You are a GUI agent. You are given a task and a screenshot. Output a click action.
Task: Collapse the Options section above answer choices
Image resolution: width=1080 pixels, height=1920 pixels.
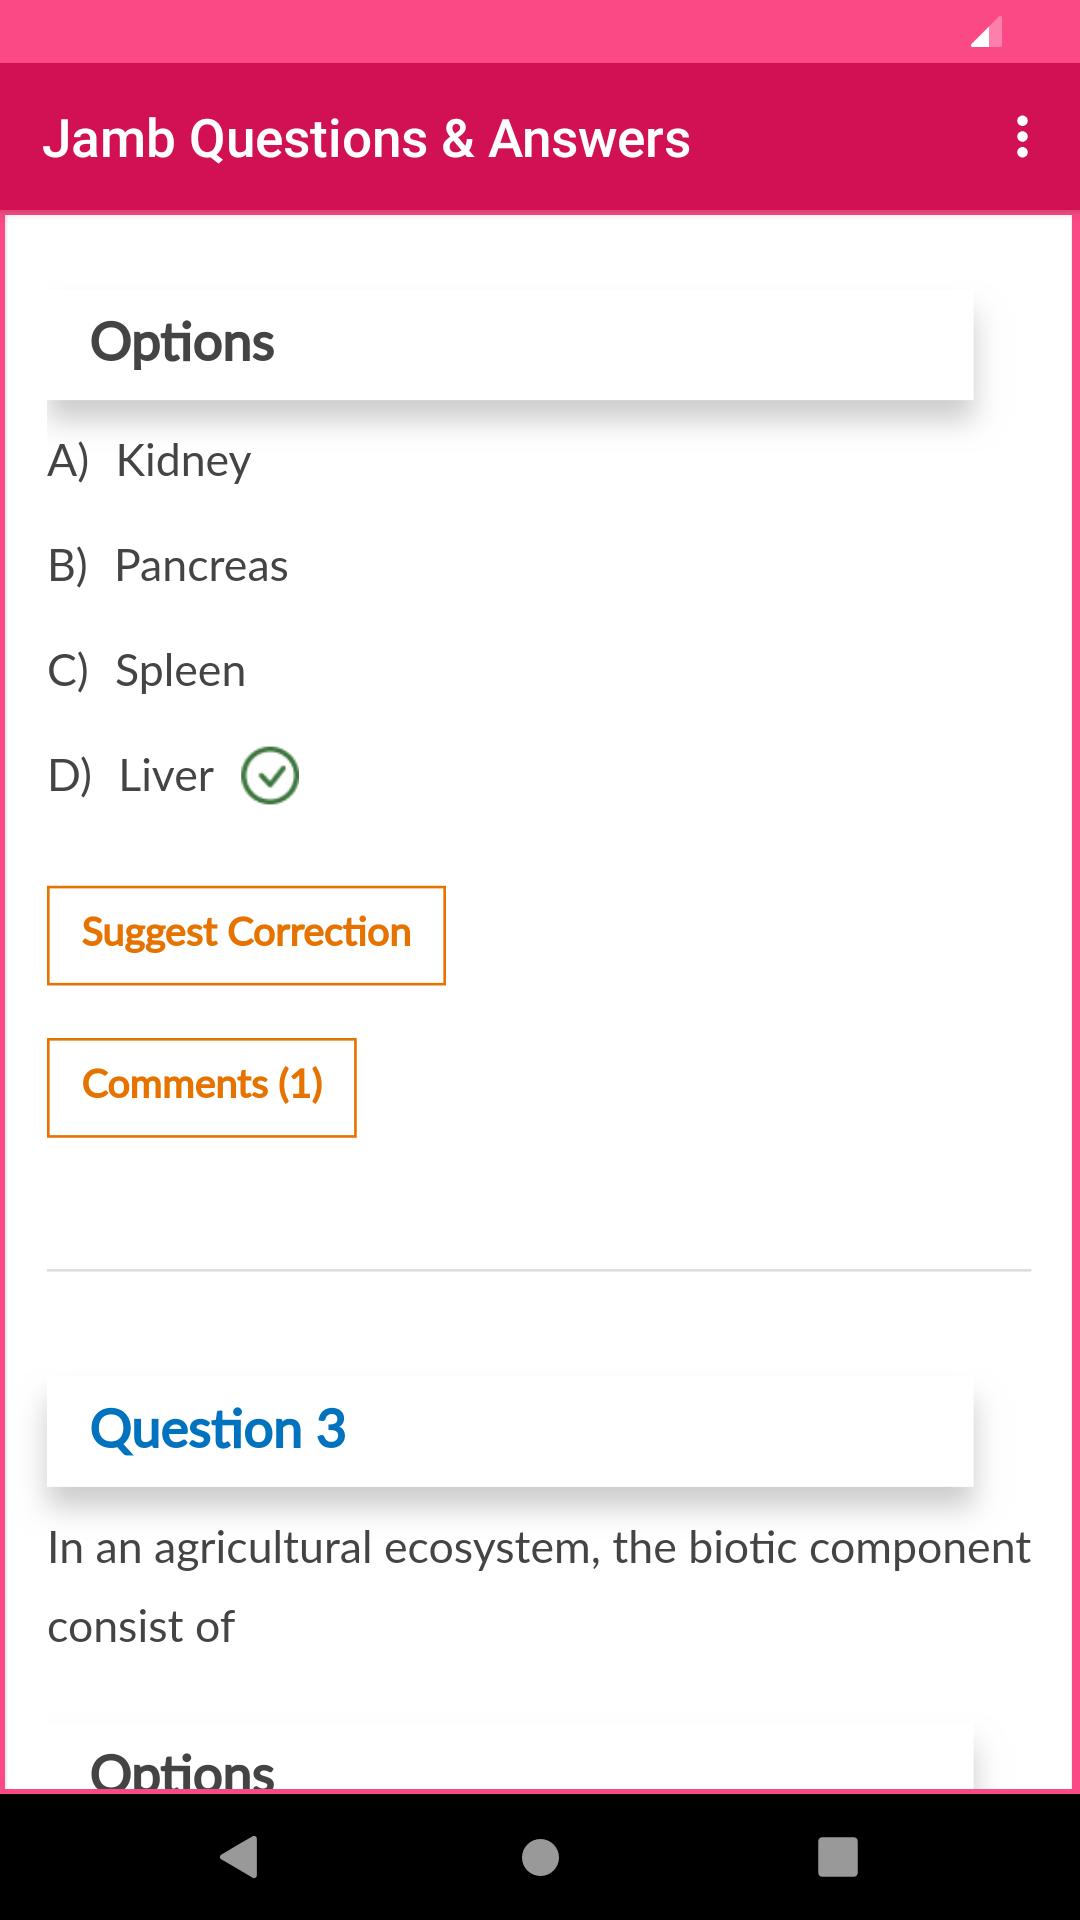click(x=183, y=342)
